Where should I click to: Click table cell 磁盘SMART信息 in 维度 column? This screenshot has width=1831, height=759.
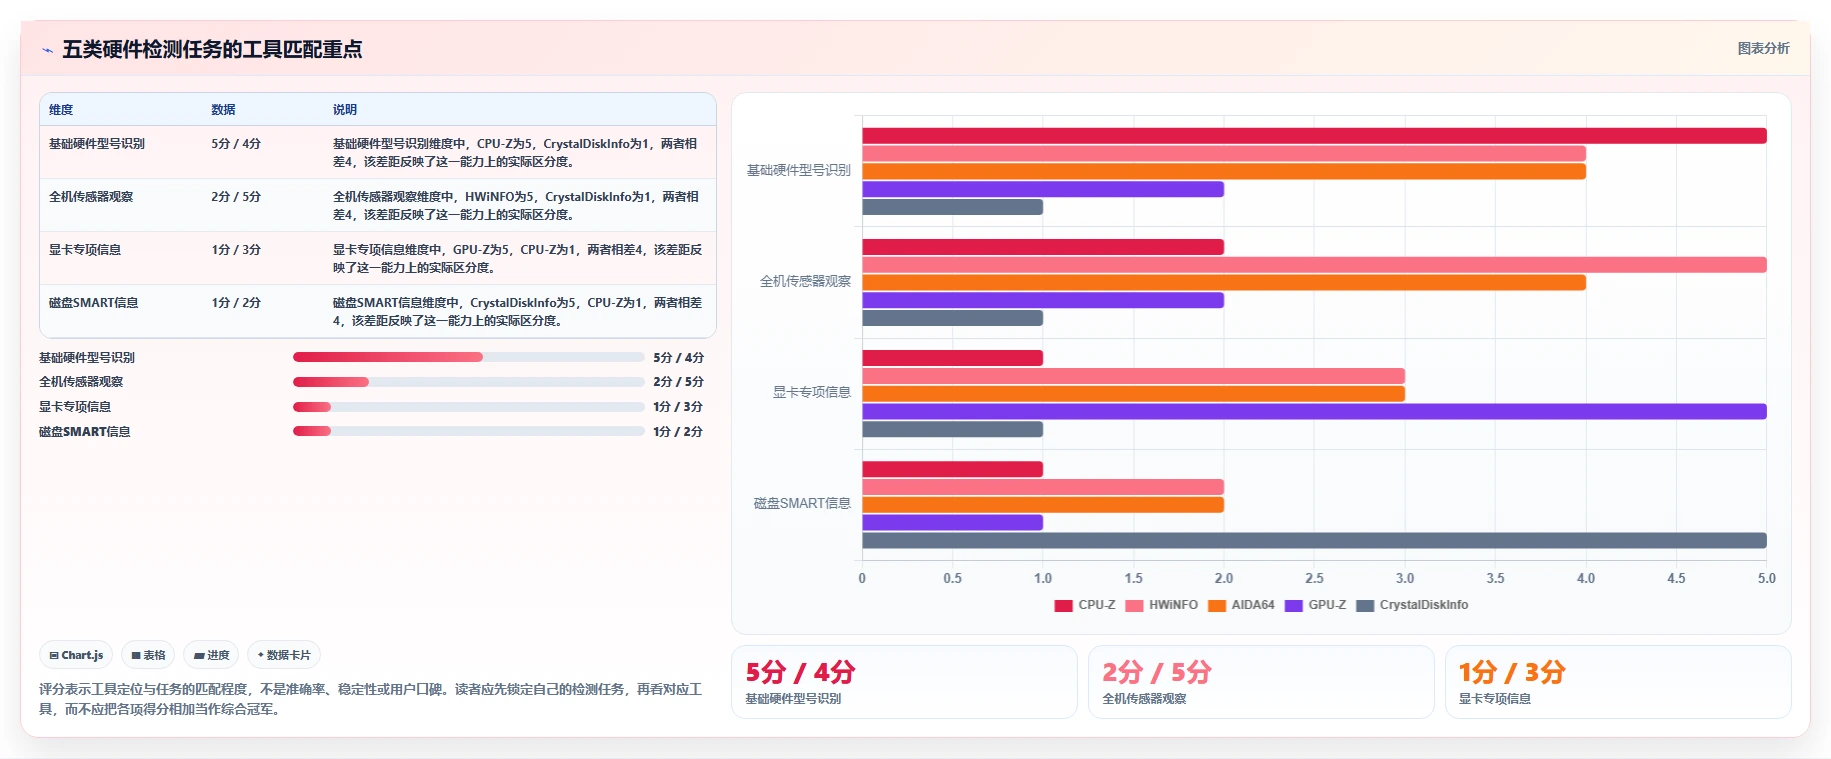94,303
